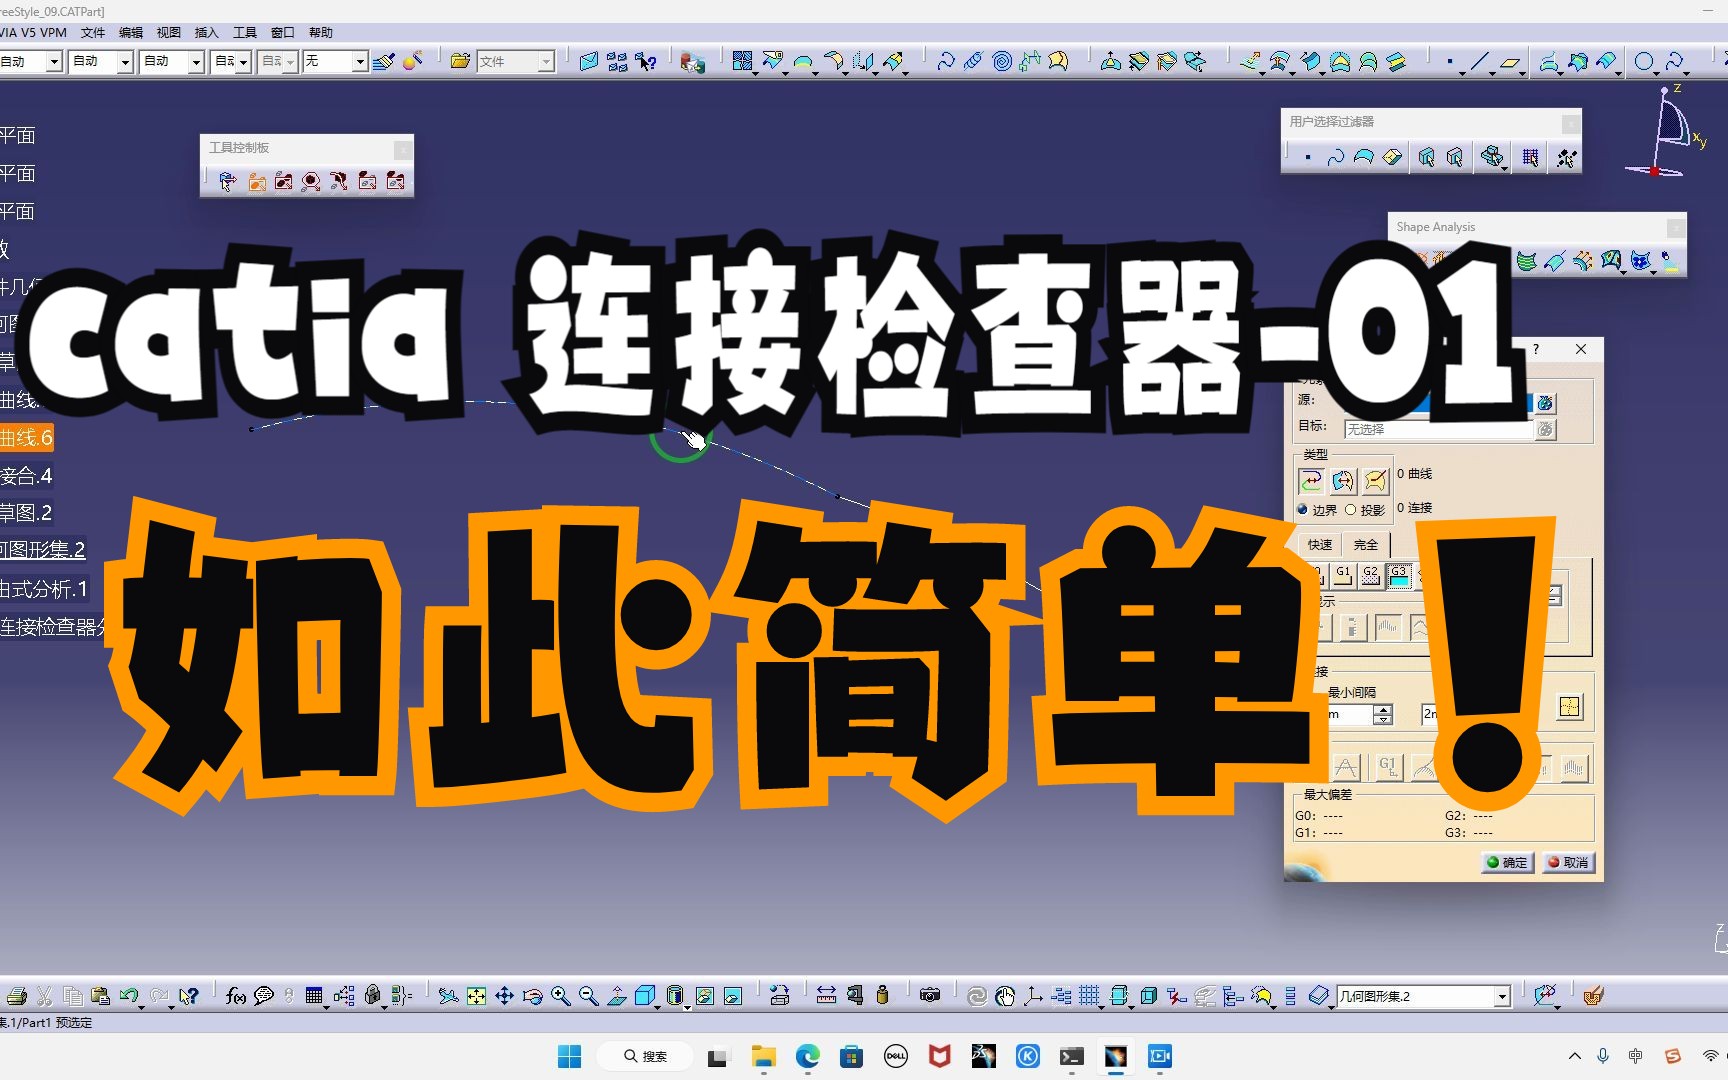
Task: Select the first icon in 工具控制板 panel
Action: pyautogui.click(x=227, y=182)
